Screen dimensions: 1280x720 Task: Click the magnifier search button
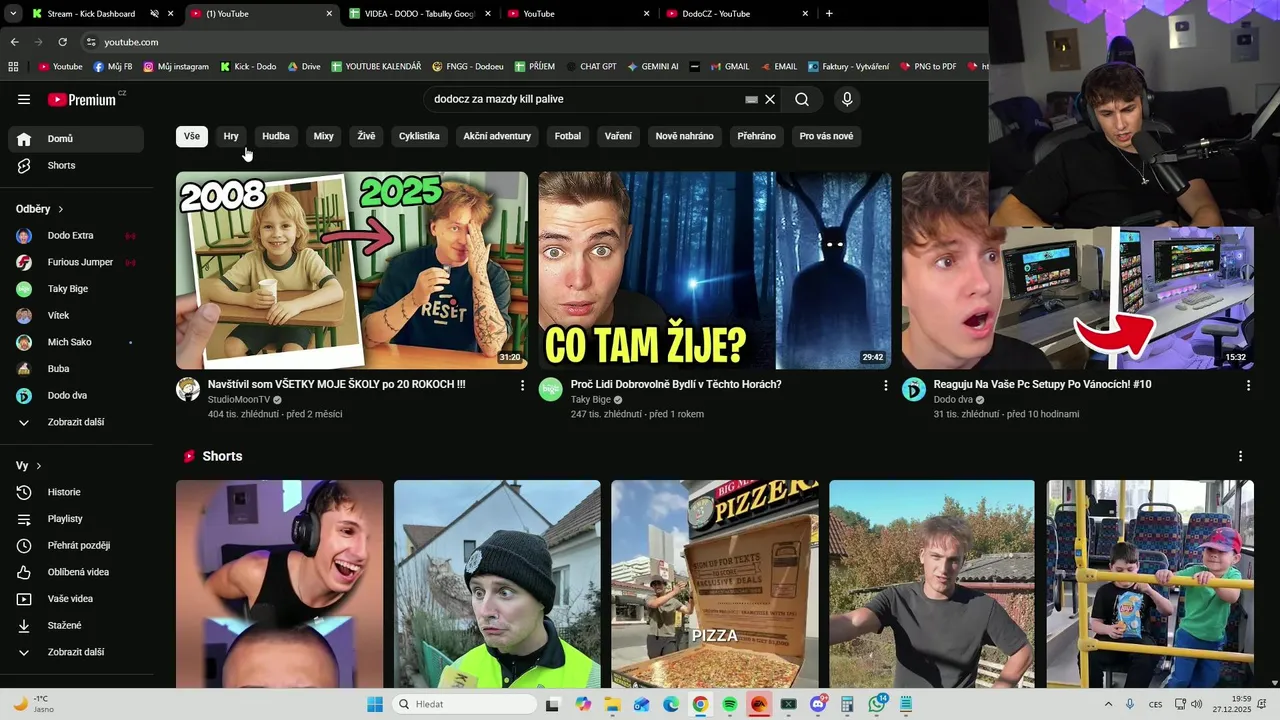[802, 99]
